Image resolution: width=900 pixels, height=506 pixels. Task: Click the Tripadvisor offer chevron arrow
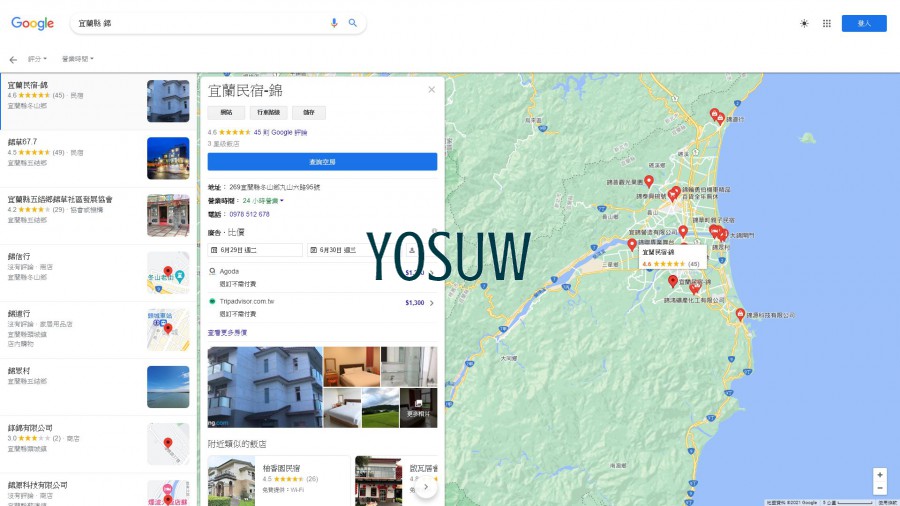[432, 303]
